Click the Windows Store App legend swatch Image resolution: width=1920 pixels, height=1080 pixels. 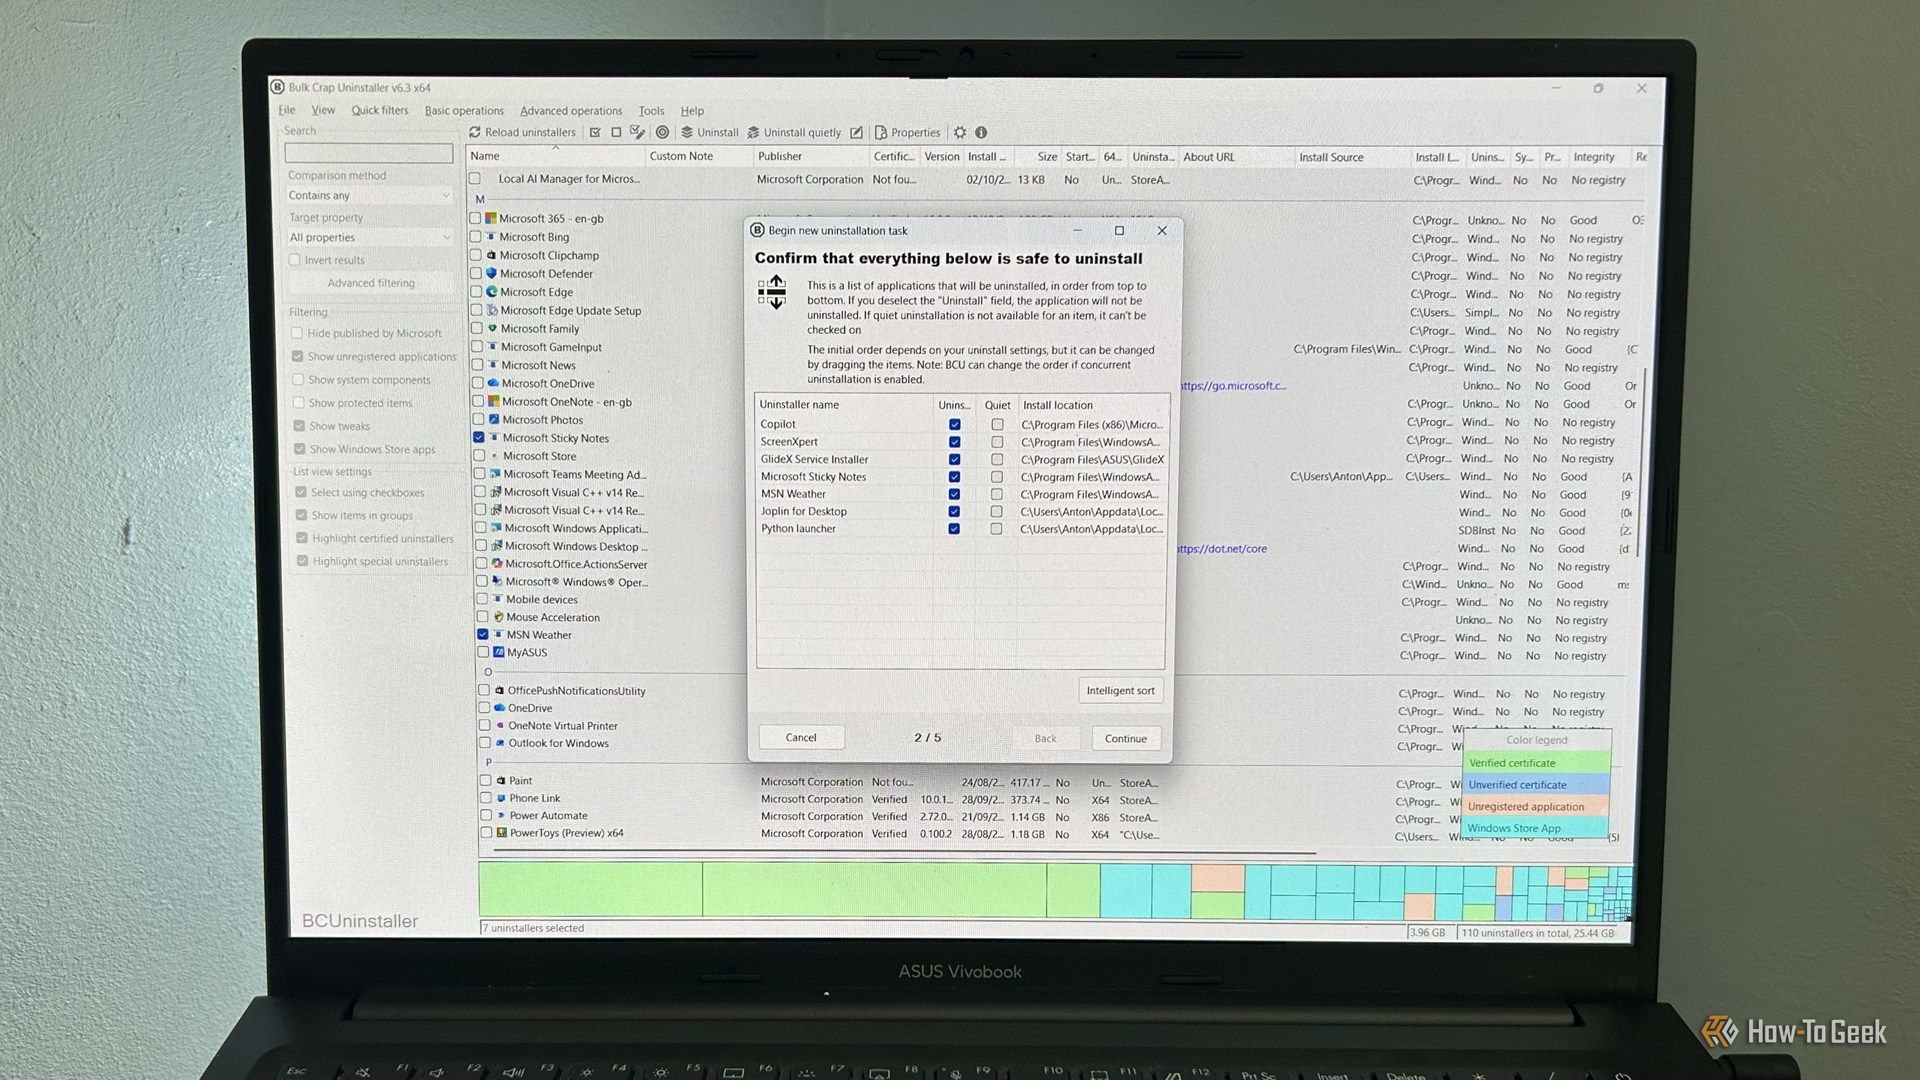pos(1535,828)
